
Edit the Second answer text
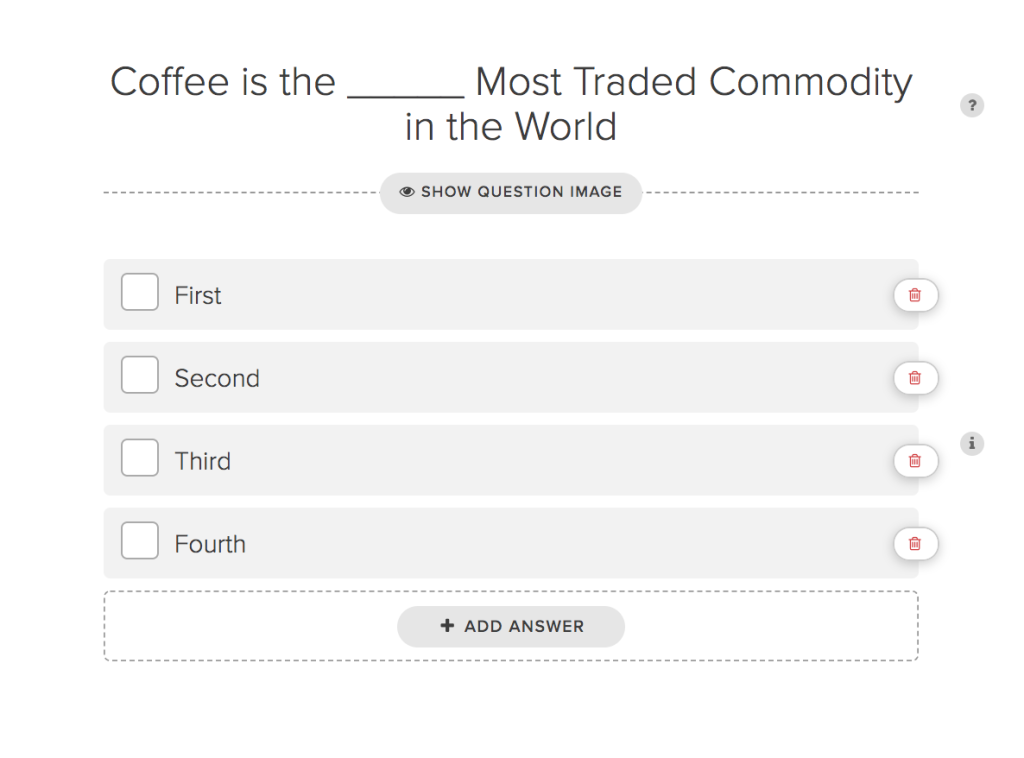(x=217, y=379)
